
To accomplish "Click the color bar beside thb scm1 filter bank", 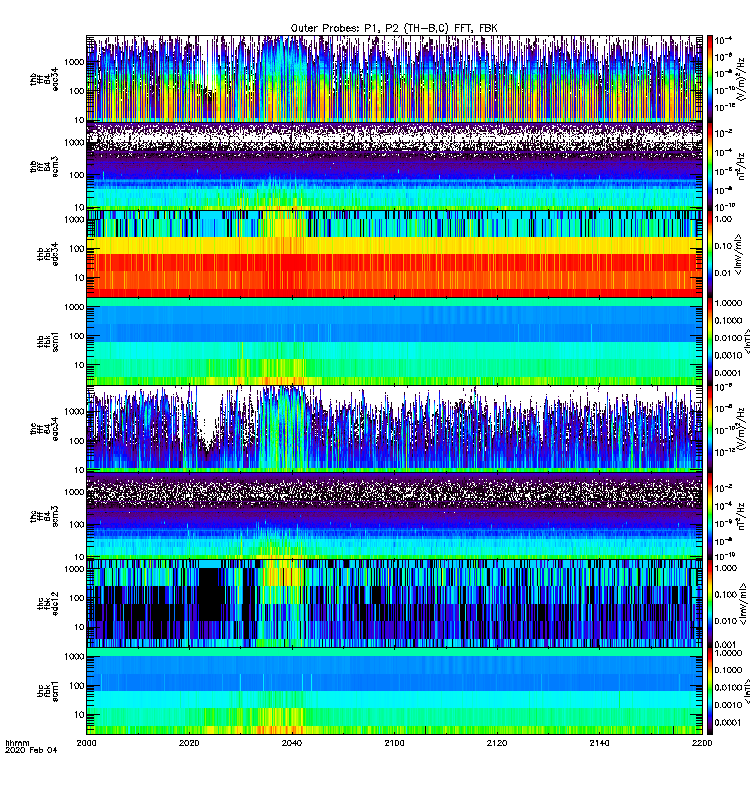I will pyautogui.click(x=710, y=341).
